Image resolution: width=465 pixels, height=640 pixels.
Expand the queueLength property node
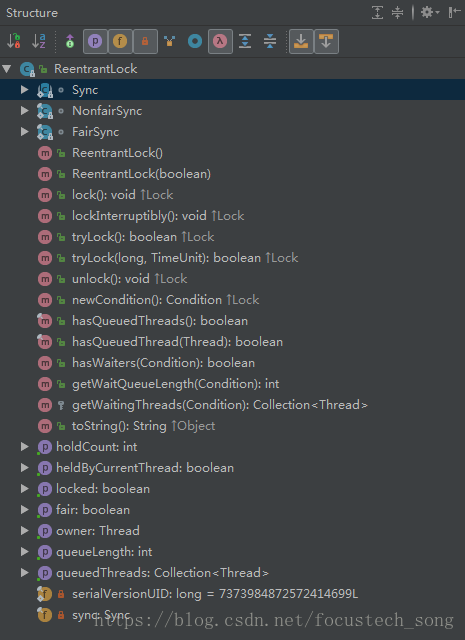click(24, 551)
